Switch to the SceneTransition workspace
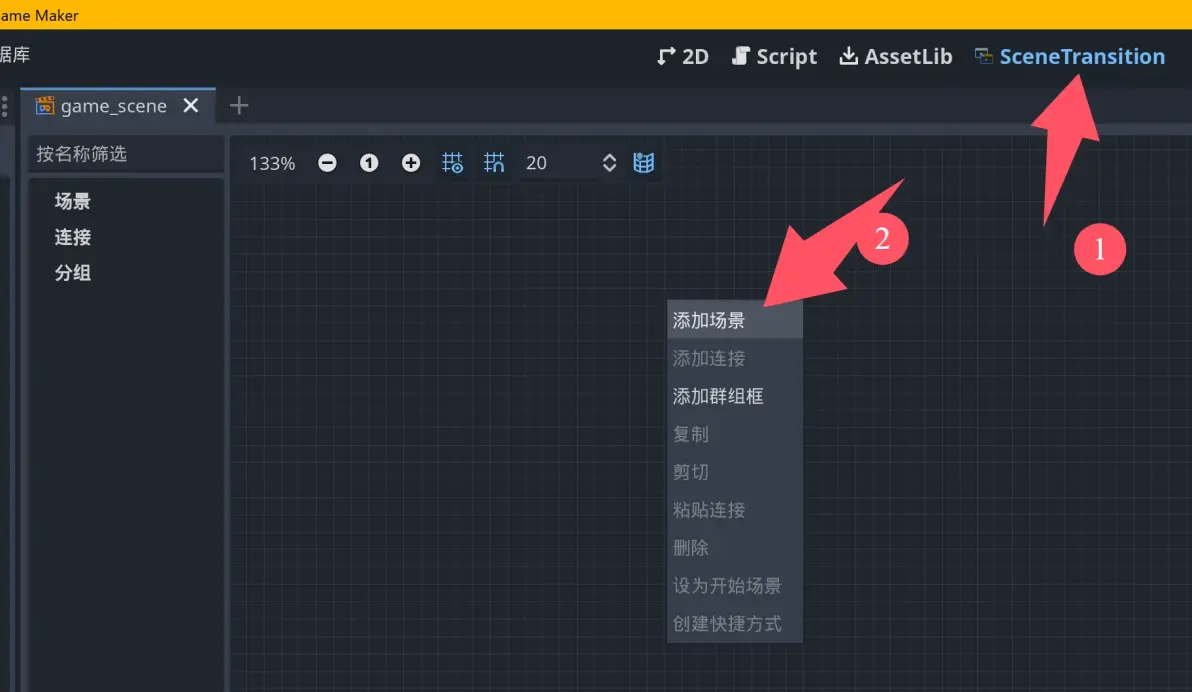1192x692 pixels. click(x=1070, y=57)
